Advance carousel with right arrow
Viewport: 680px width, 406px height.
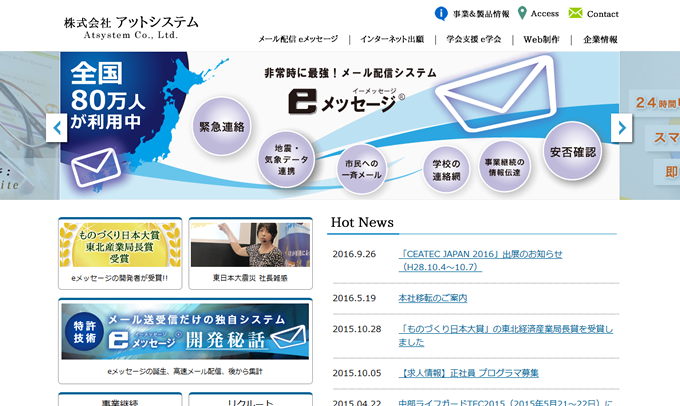tap(621, 128)
